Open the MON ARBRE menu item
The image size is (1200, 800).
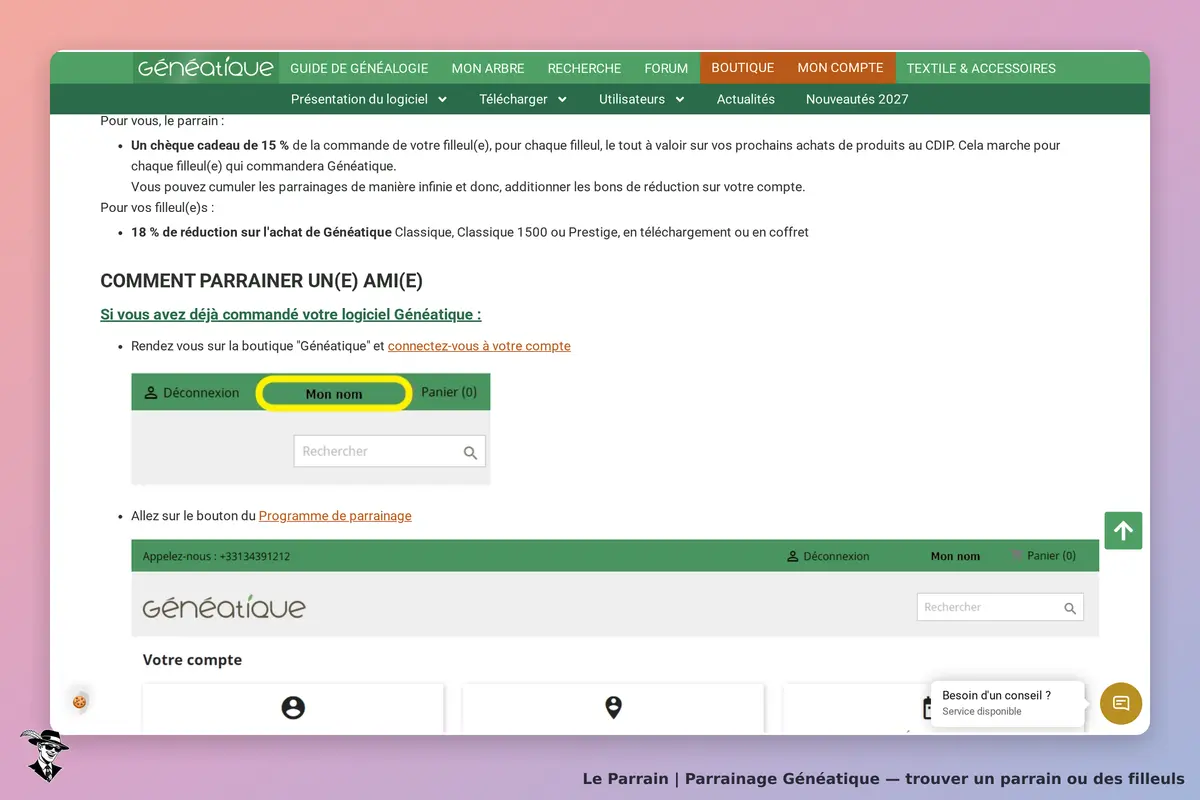(x=488, y=68)
